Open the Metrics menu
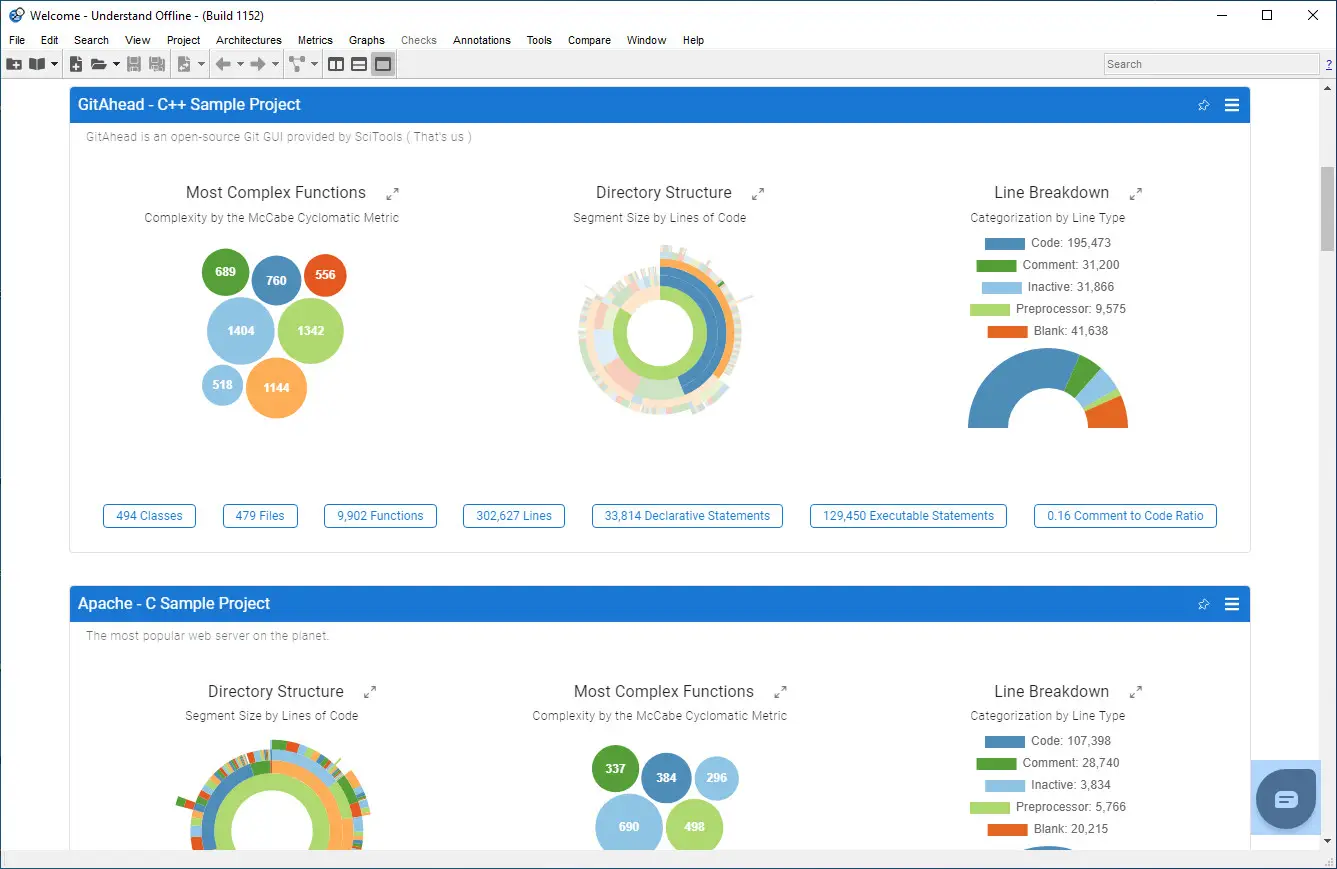The height and width of the screenshot is (869, 1337). pyautogui.click(x=315, y=40)
